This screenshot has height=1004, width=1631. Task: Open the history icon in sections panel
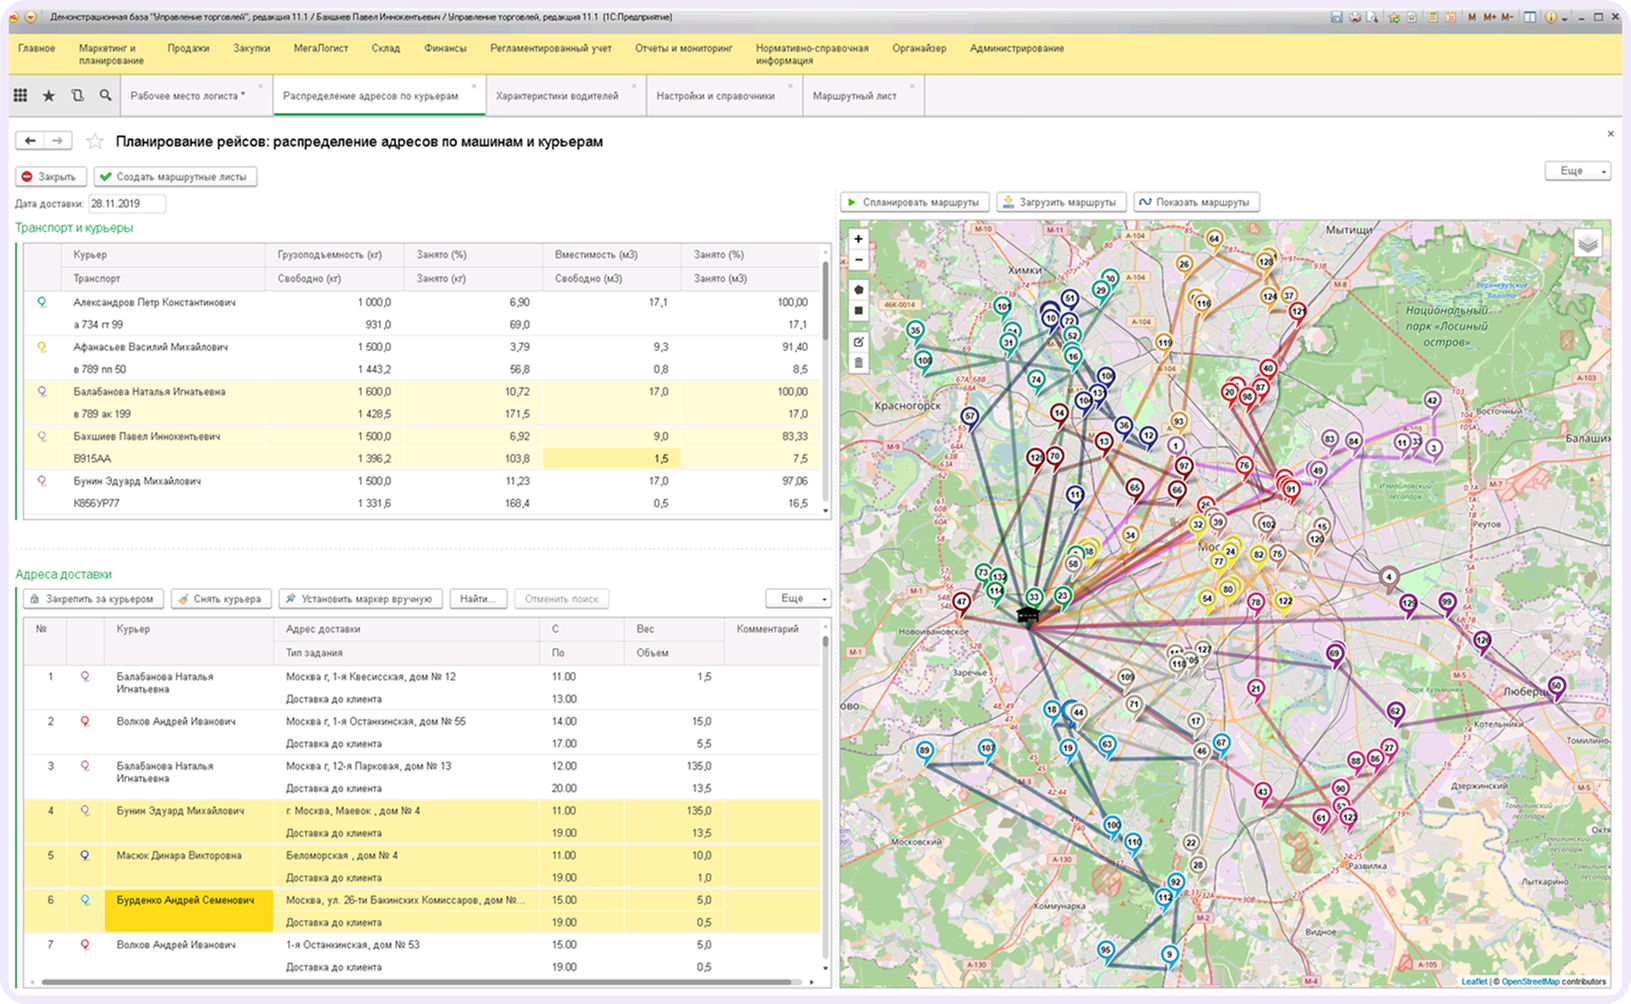pos(77,96)
